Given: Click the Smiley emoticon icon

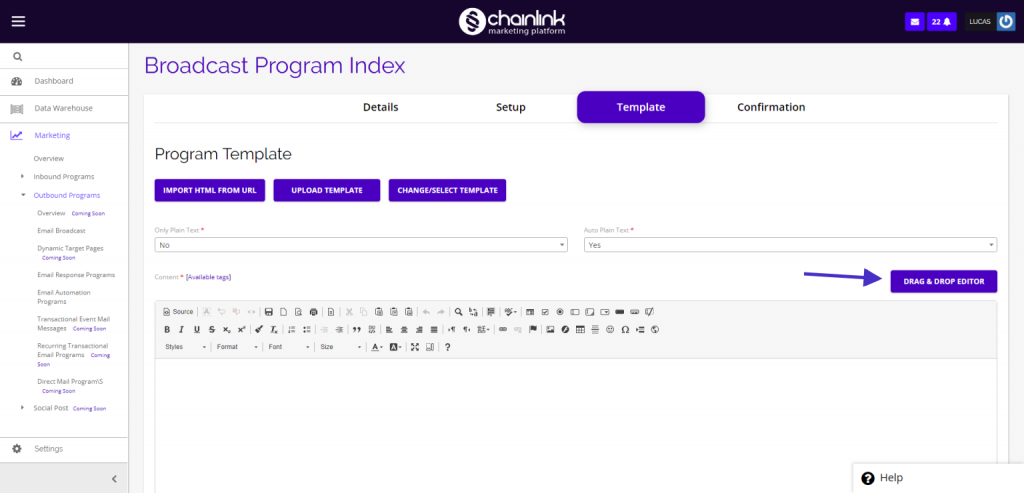Looking at the screenshot, I should [610, 329].
